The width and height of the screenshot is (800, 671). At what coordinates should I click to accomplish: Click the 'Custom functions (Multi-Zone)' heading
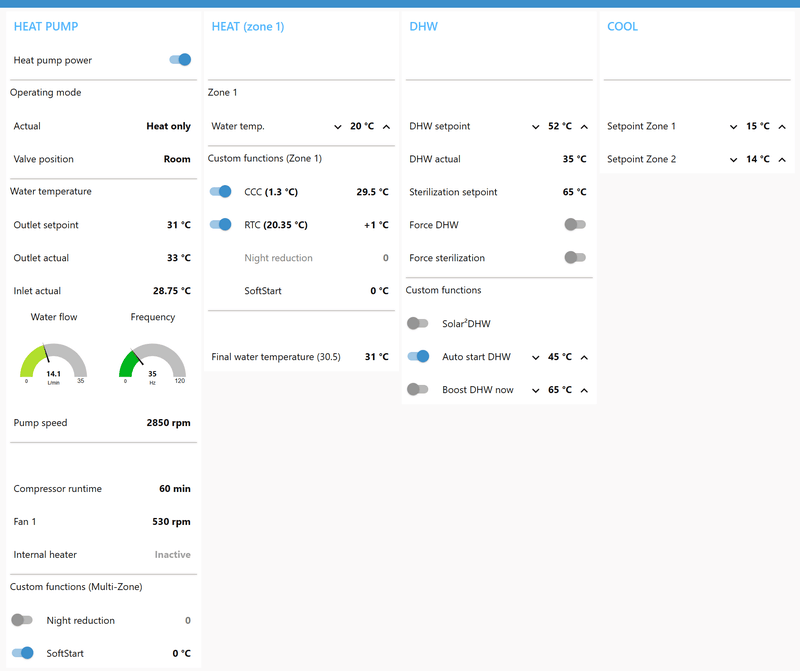pyautogui.click(x=76, y=587)
